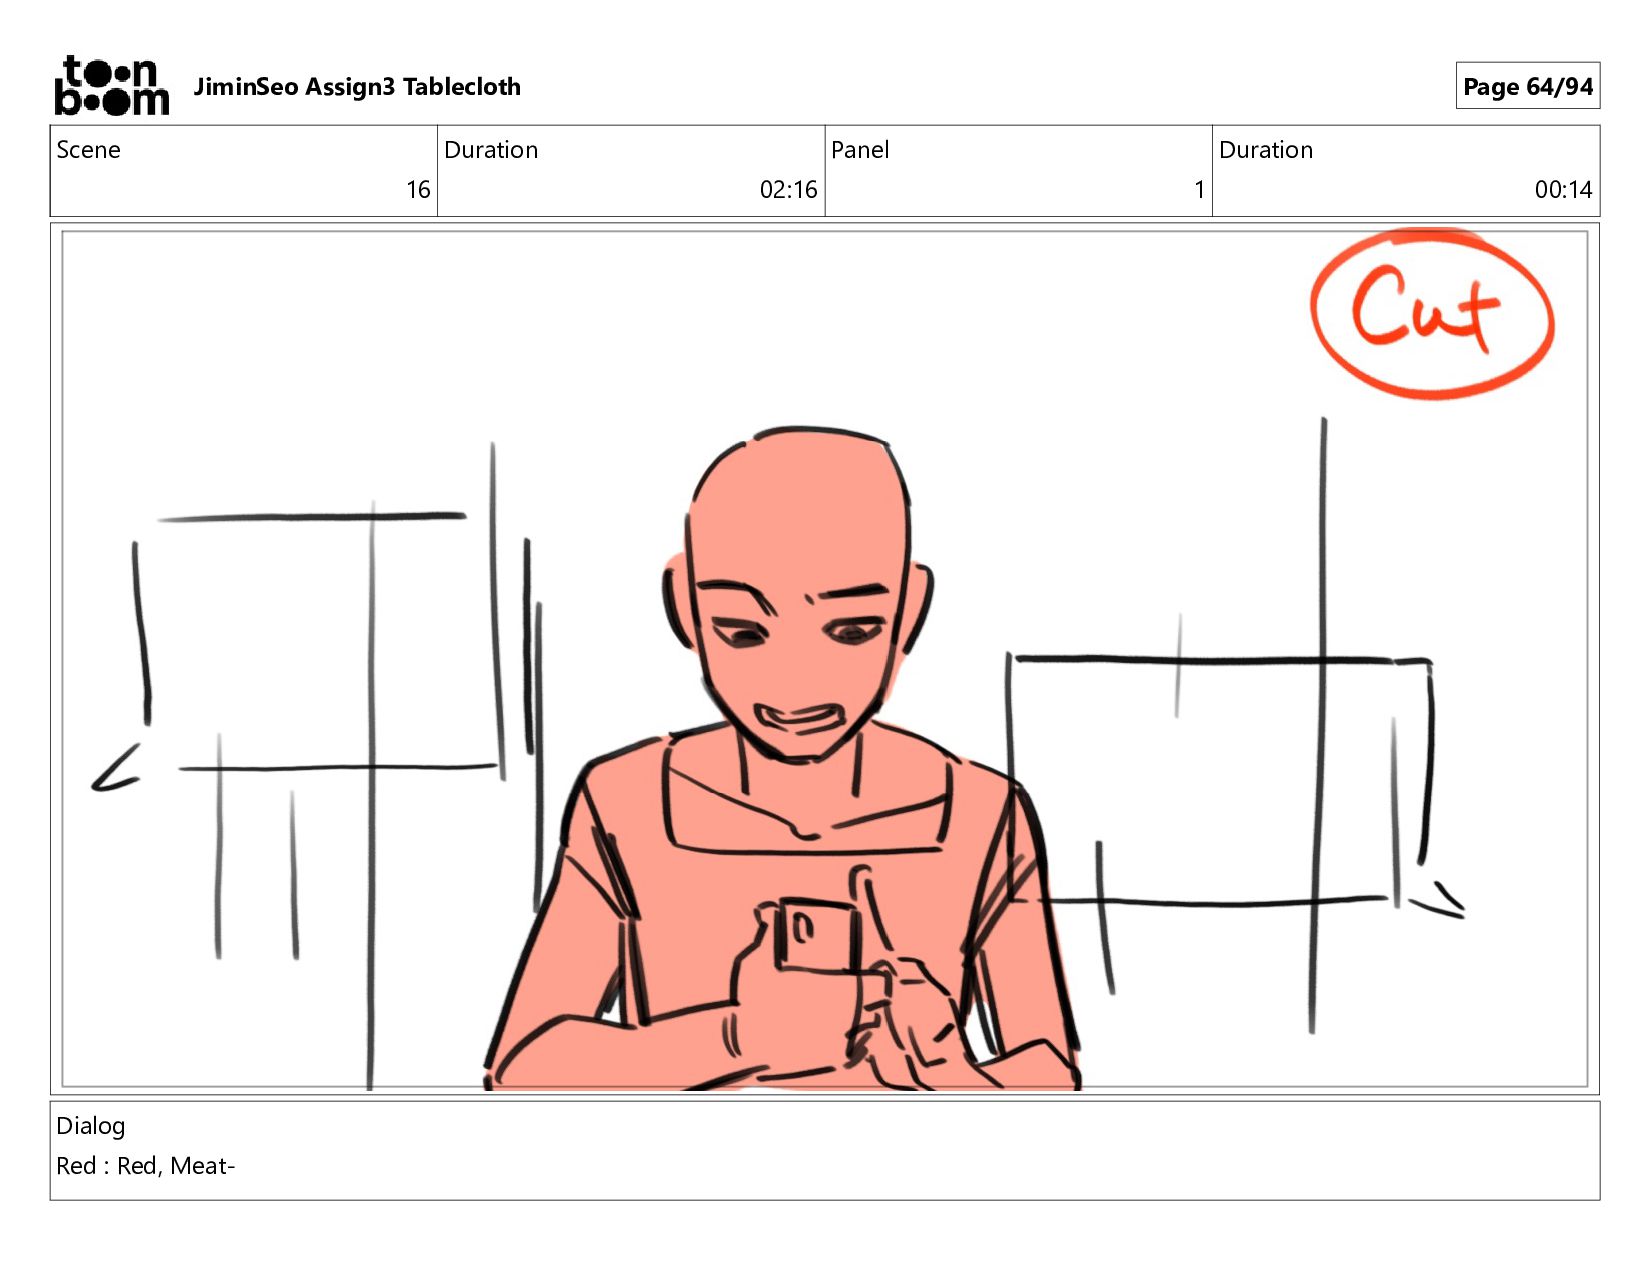Click the panel duration value '00:14'
The image size is (1650, 1275).
pos(1563,189)
